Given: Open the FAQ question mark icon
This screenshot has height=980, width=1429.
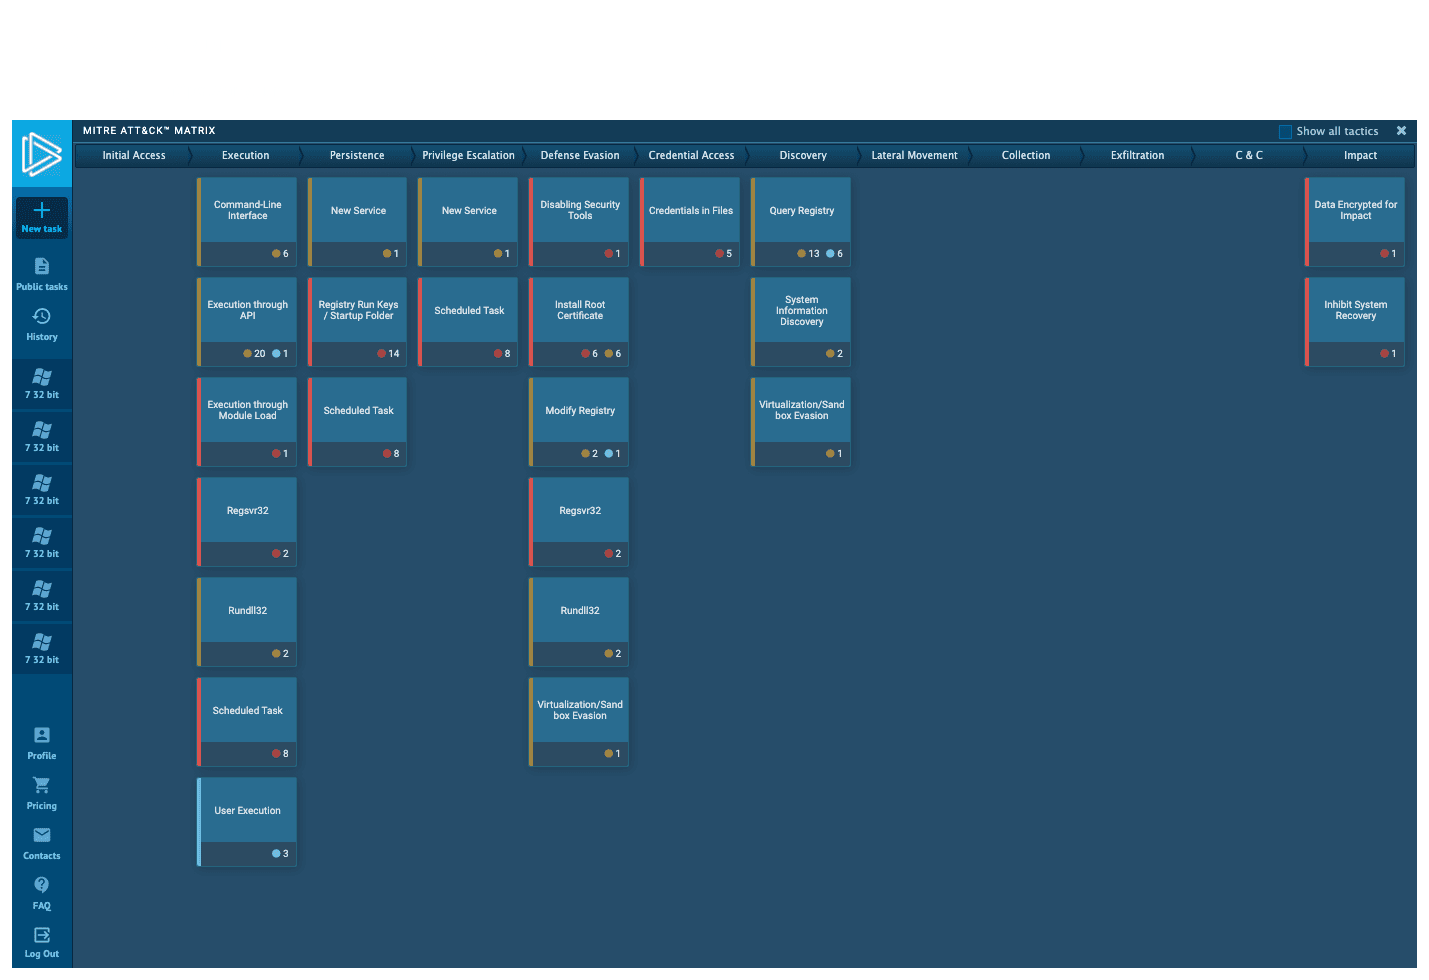Looking at the screenshot, I should (x=42, y=886).
